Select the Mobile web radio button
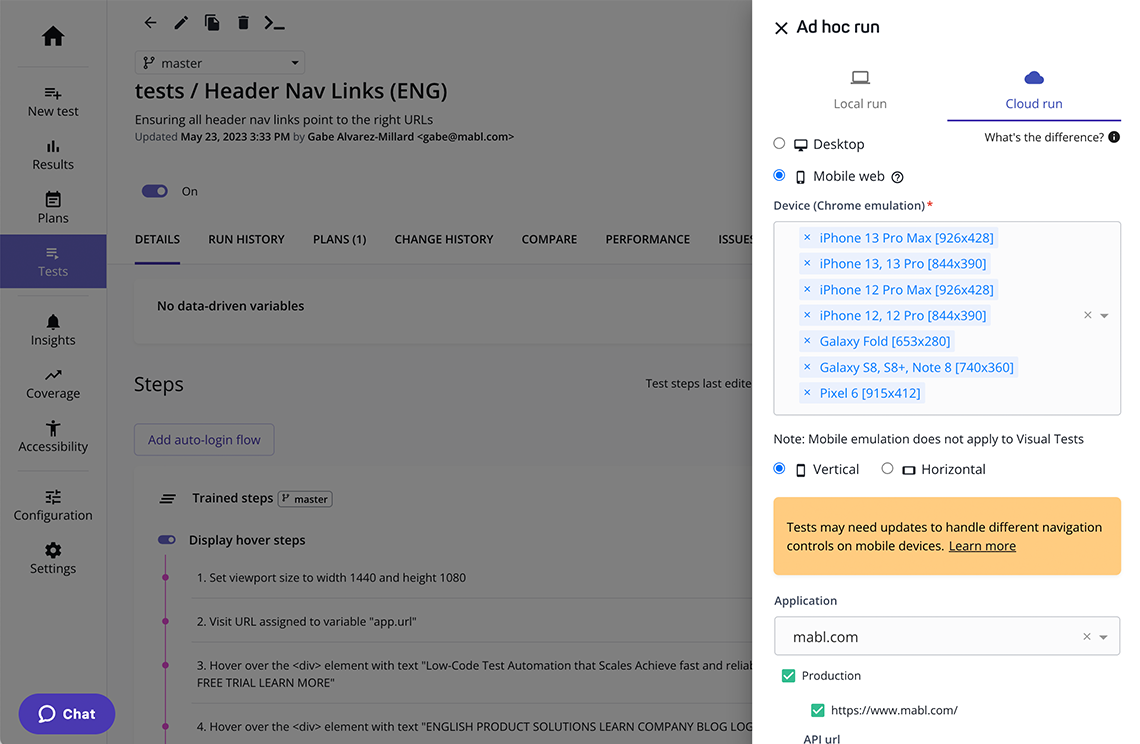This screenshot has height=744, width=1140. (x=779, y=175)
